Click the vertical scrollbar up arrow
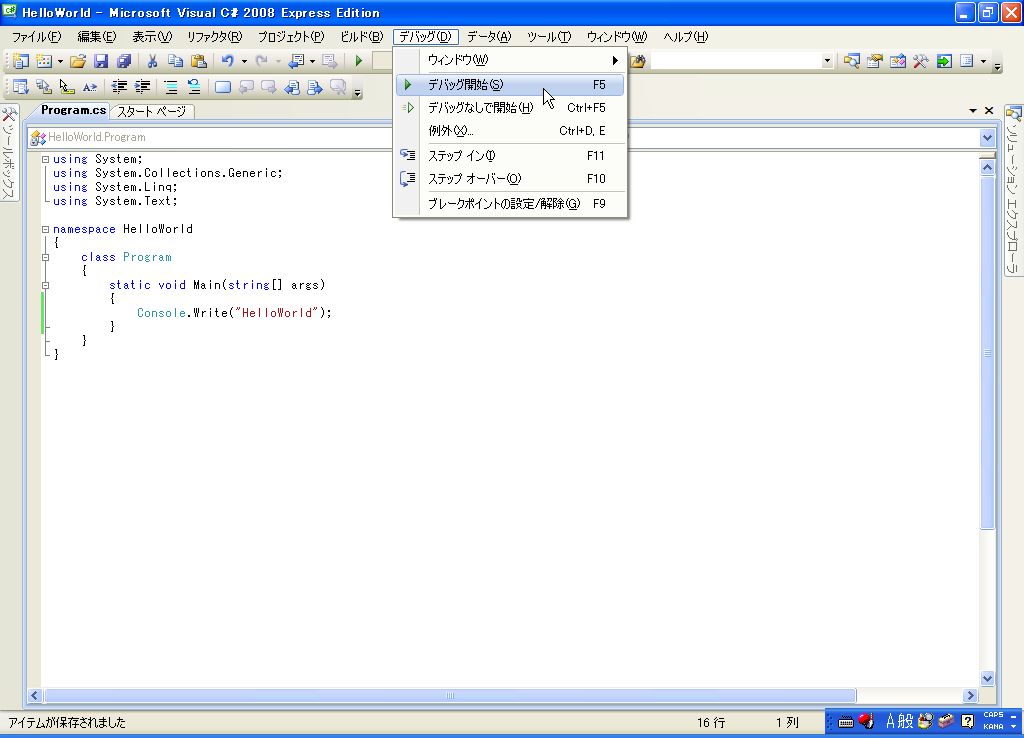Image resolution: width=1024 pixels, height=738 pixels. [x=987, y=167]
